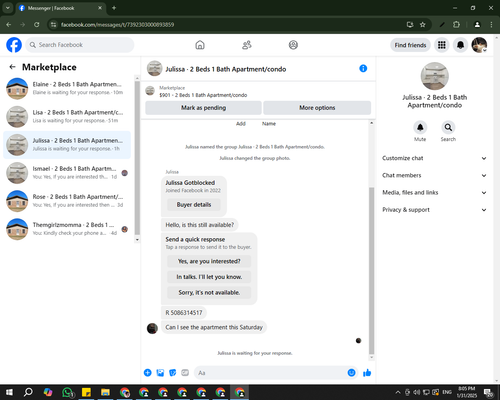The width and height of the screenshot is (500, 400).
Task: Open File Explorer from the taskbar
Action: click(x=105, y=392)
